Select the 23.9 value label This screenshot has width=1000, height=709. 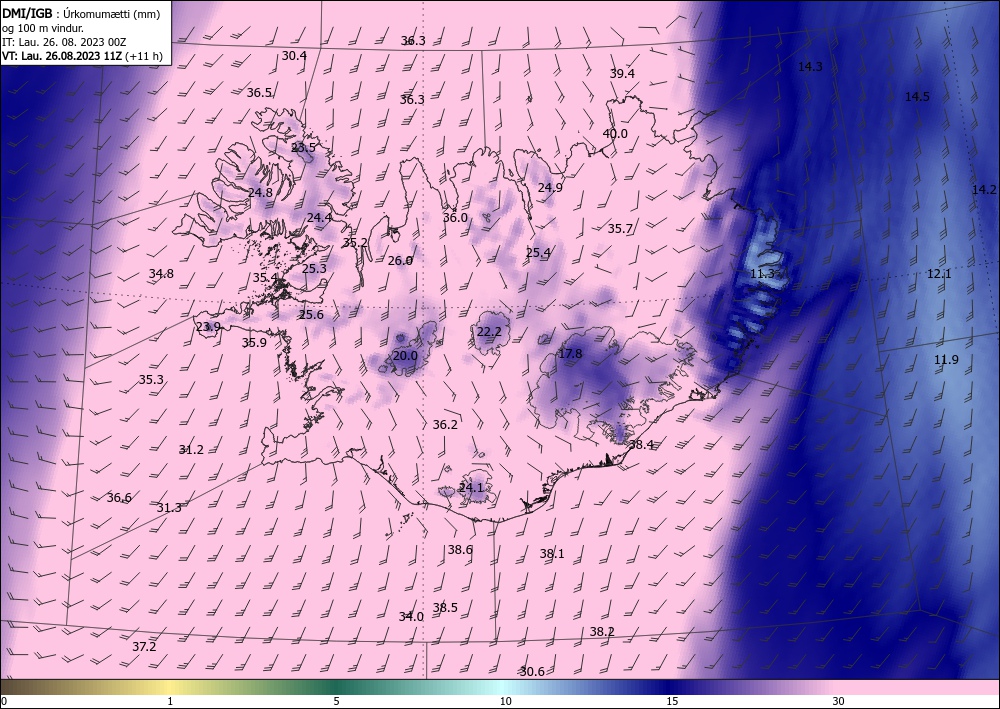click(x=208, y=326)
